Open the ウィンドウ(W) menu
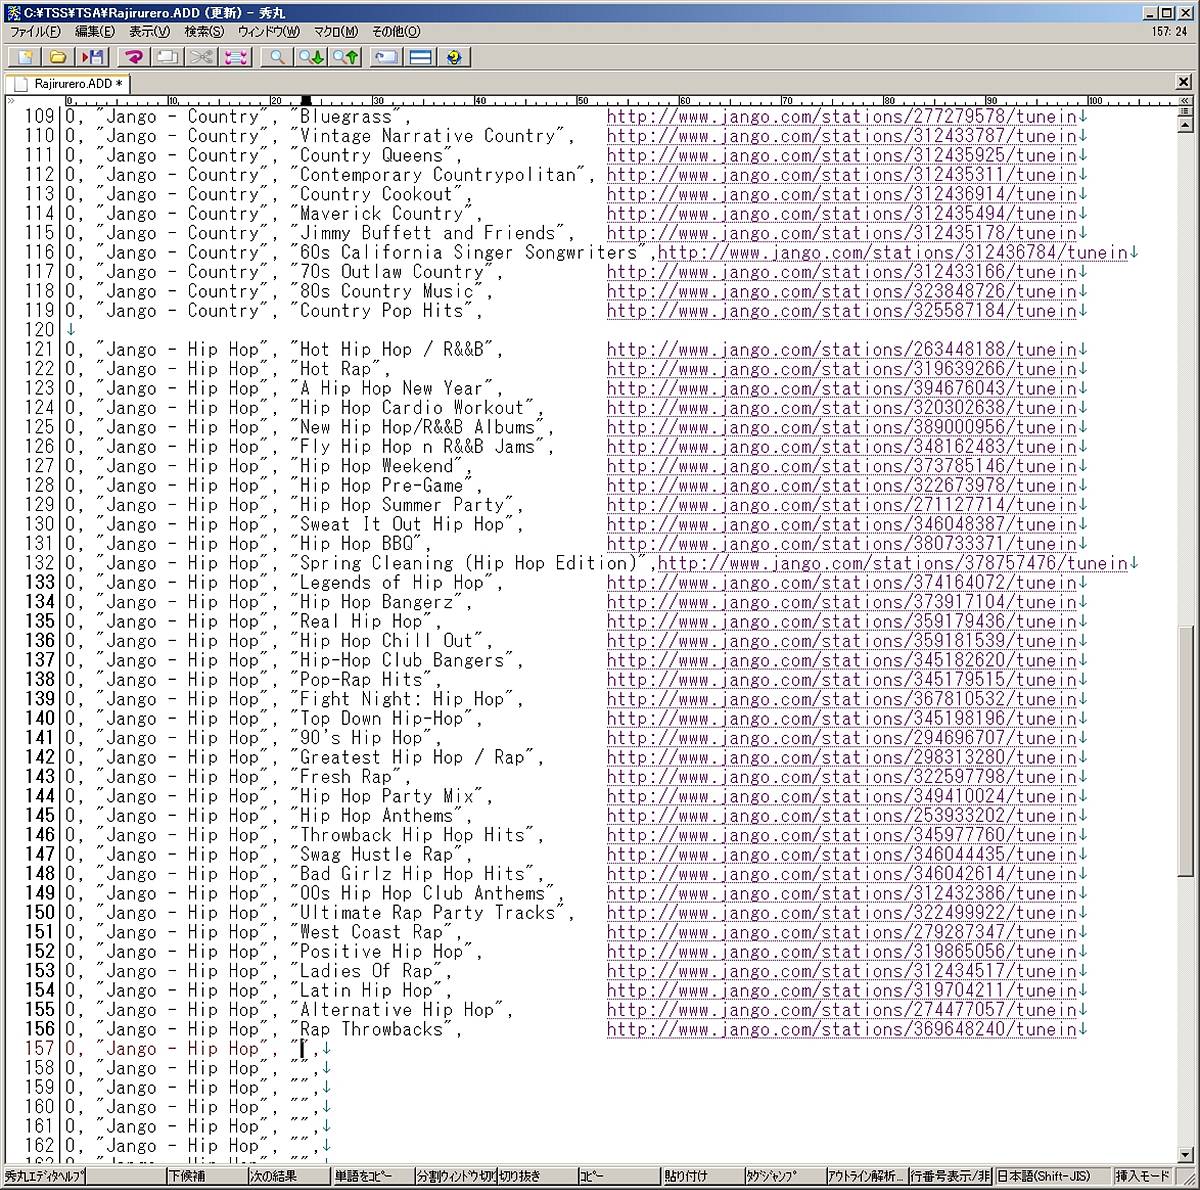Screen dimensions: 1200x1190 coord(268,32)
